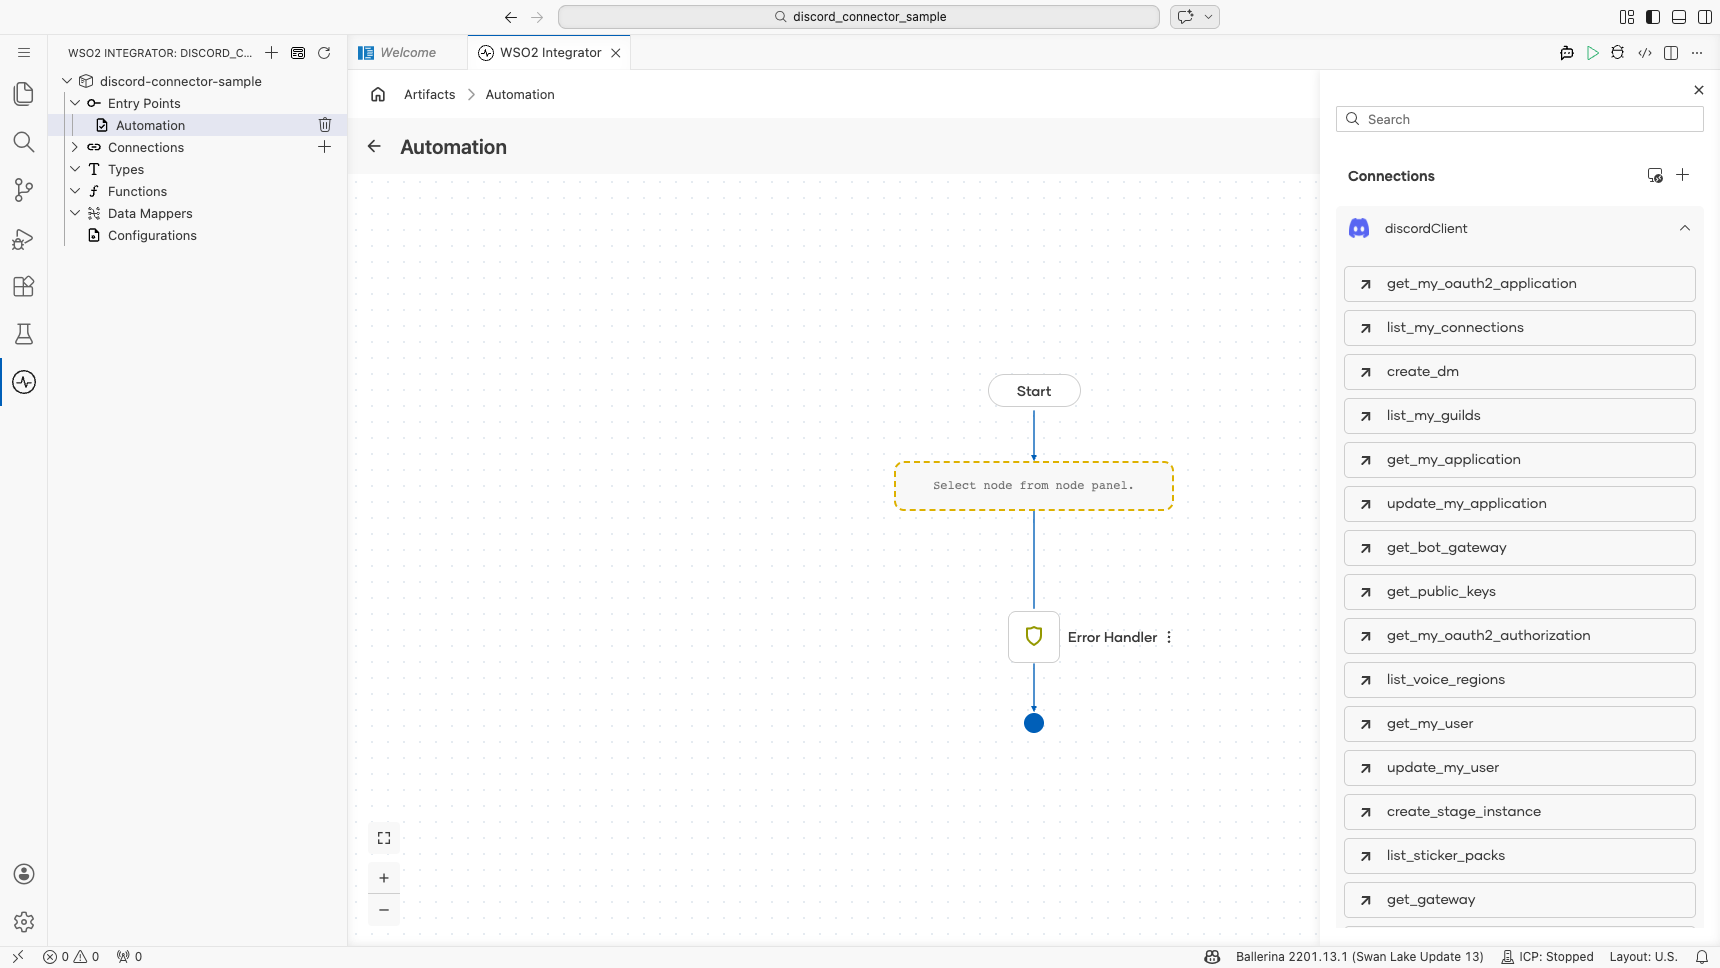Click the Start node in the diagram
The width and height of the screenshot is (1720, 968).
[x=1034, y=391]
